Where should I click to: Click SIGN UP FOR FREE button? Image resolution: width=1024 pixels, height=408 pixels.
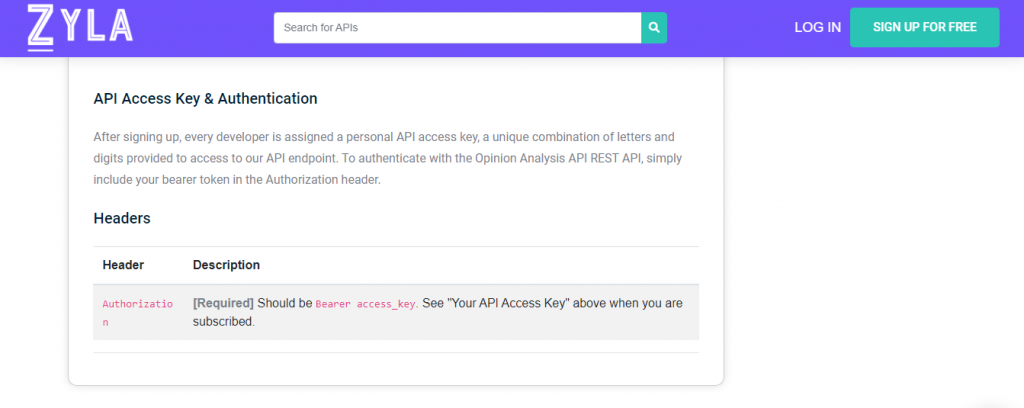[924, 27]
